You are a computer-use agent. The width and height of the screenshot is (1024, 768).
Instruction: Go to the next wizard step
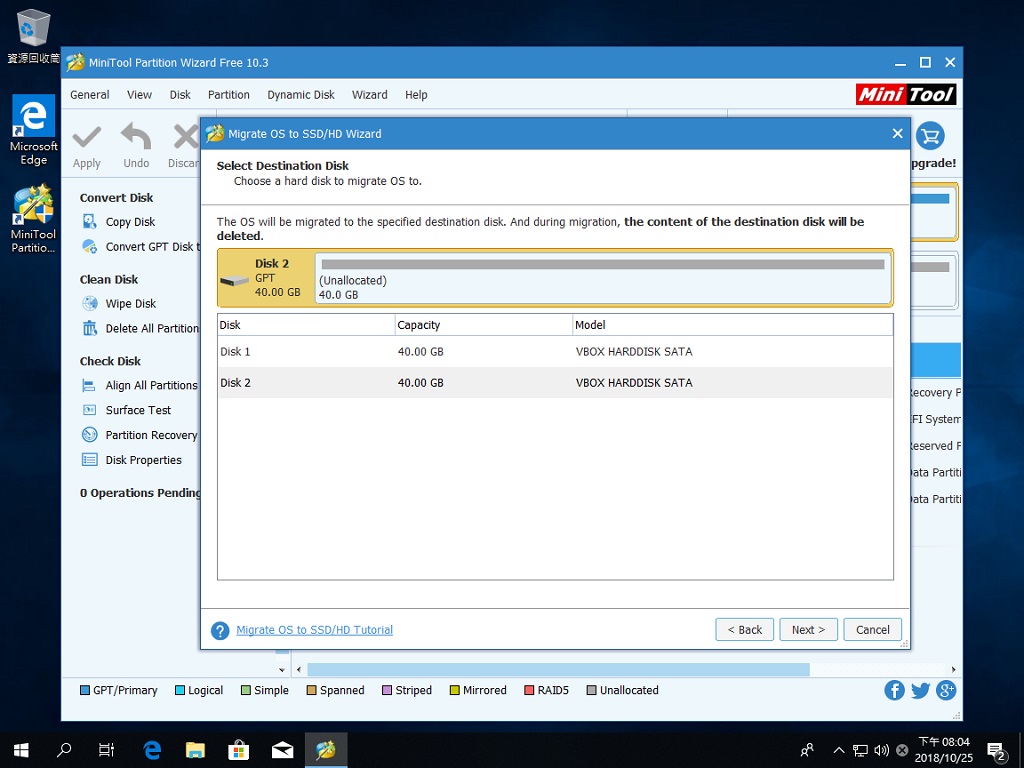[x=808, y=630]
